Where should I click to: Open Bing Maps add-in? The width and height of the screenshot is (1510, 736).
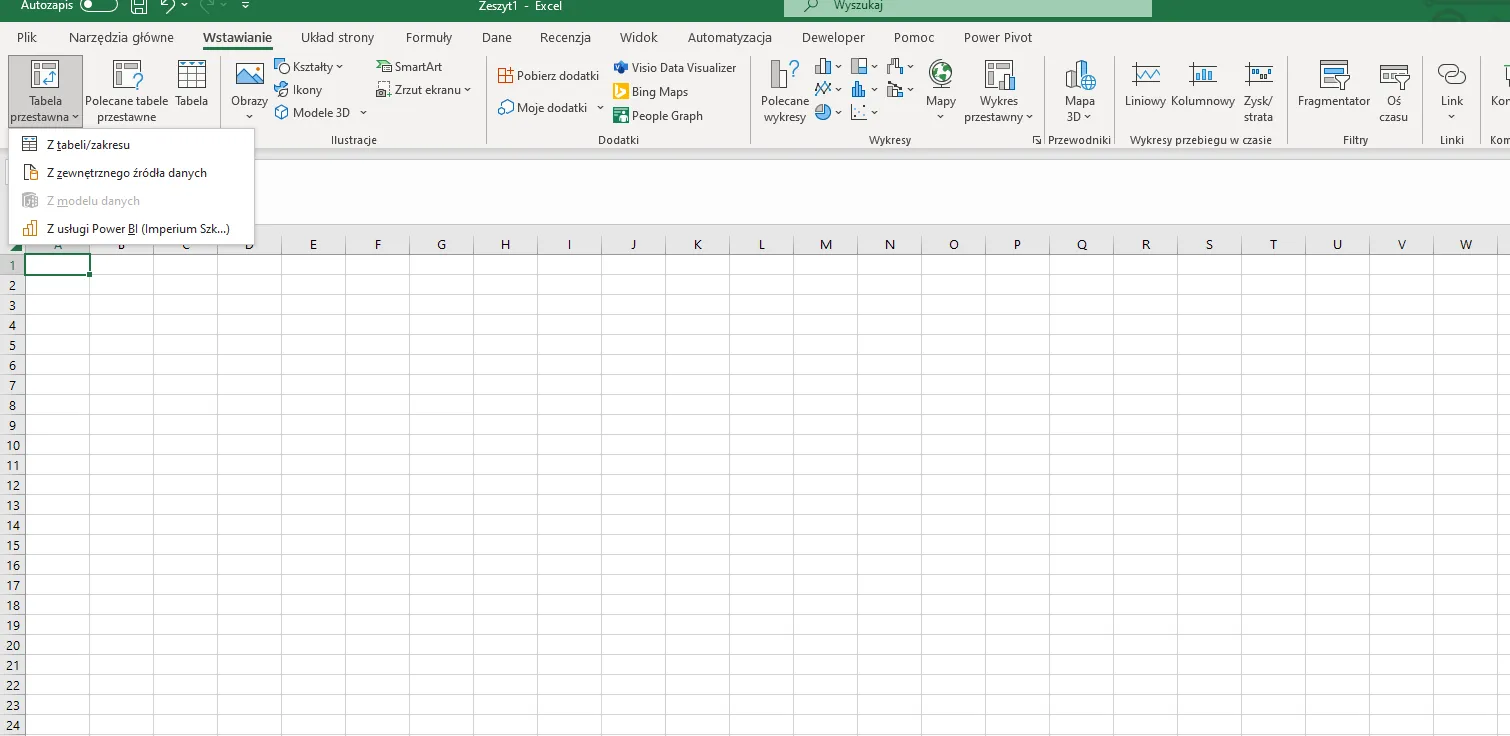tap(659, 92)
